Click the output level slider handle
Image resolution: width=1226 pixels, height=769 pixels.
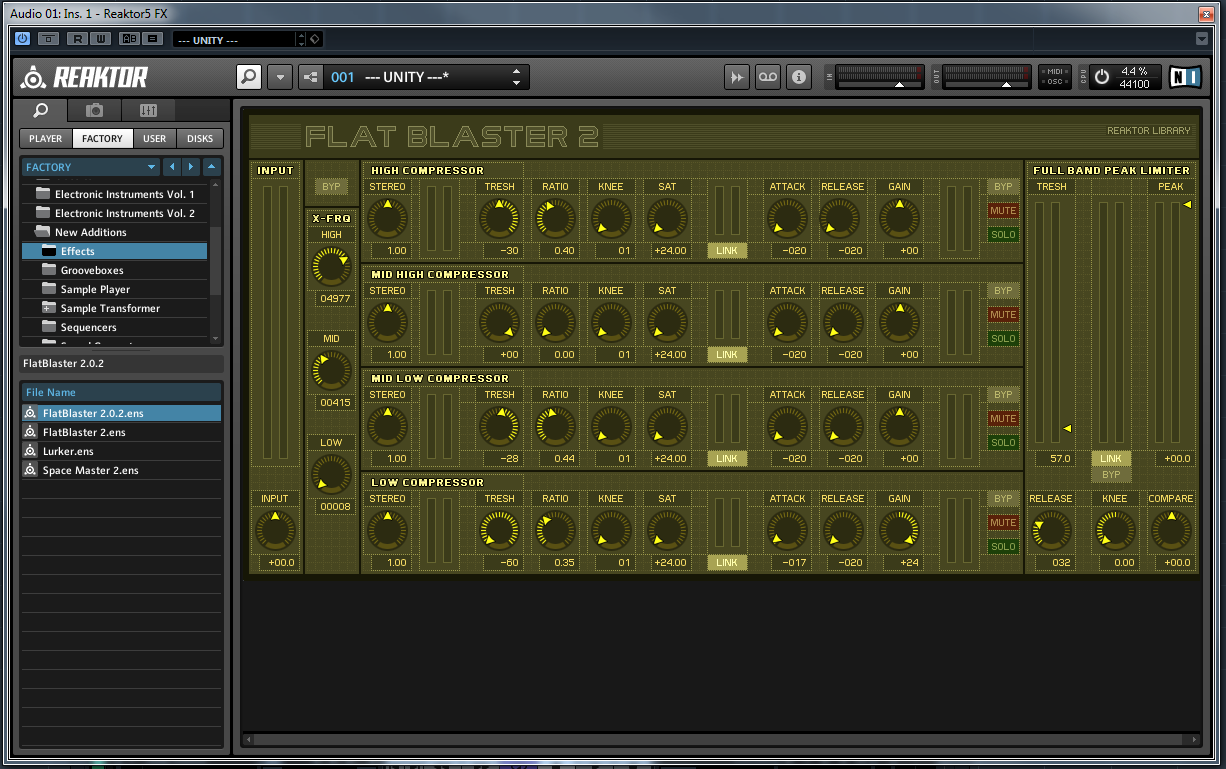[x=1007, y=86]
